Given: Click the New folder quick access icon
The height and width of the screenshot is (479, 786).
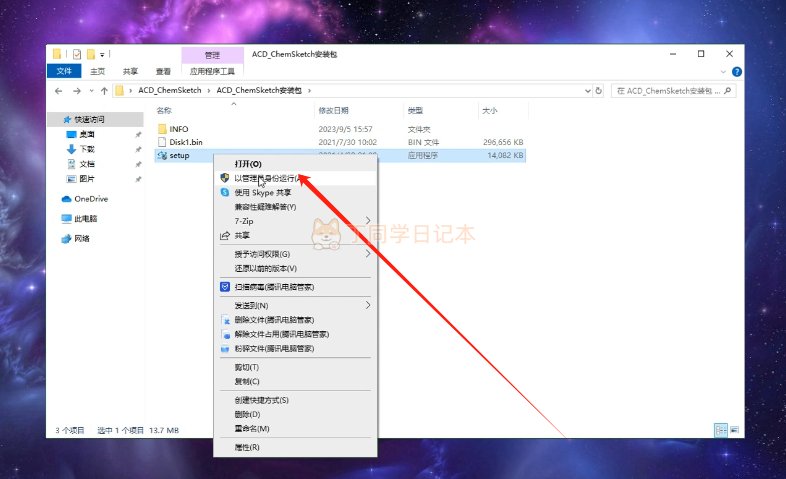Looking at the screenshot, I should 91,54.
